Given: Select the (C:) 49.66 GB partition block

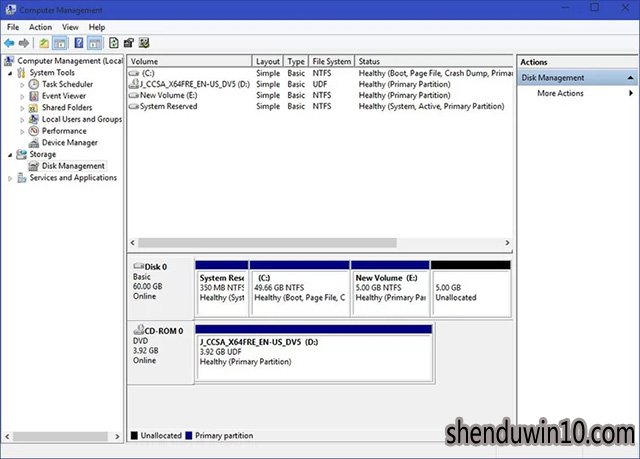Looking at the screenshot, I should click(x=300, y=288).
